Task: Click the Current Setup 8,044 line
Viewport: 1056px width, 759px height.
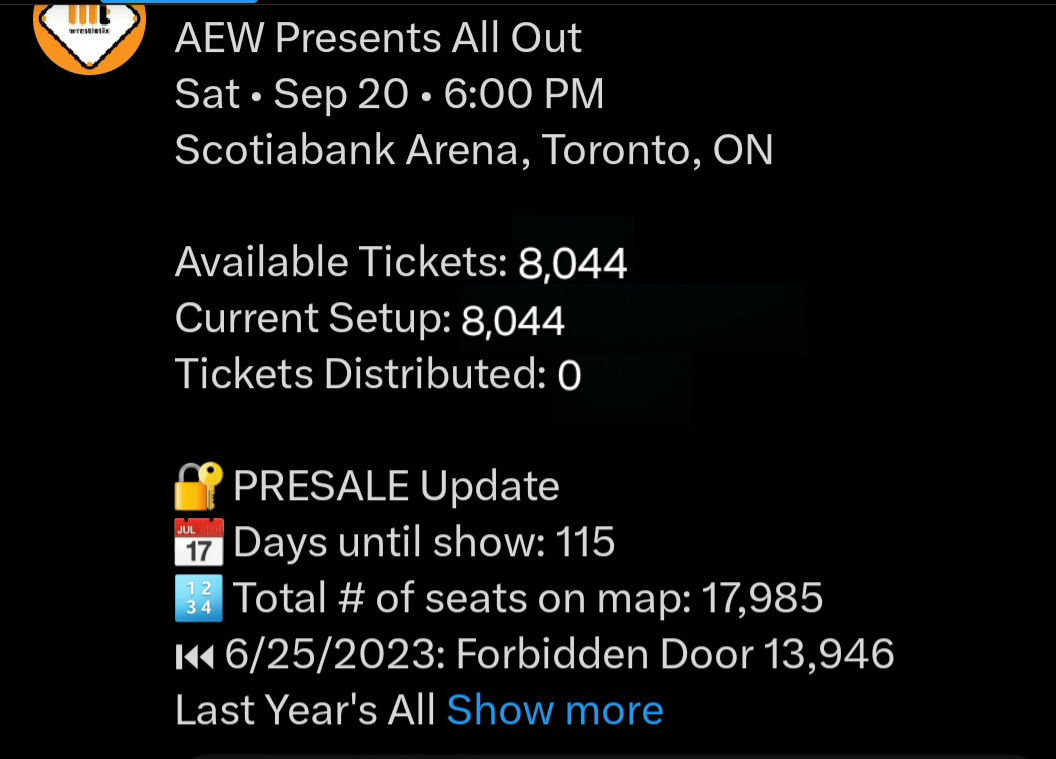Action: click(369, 318)
